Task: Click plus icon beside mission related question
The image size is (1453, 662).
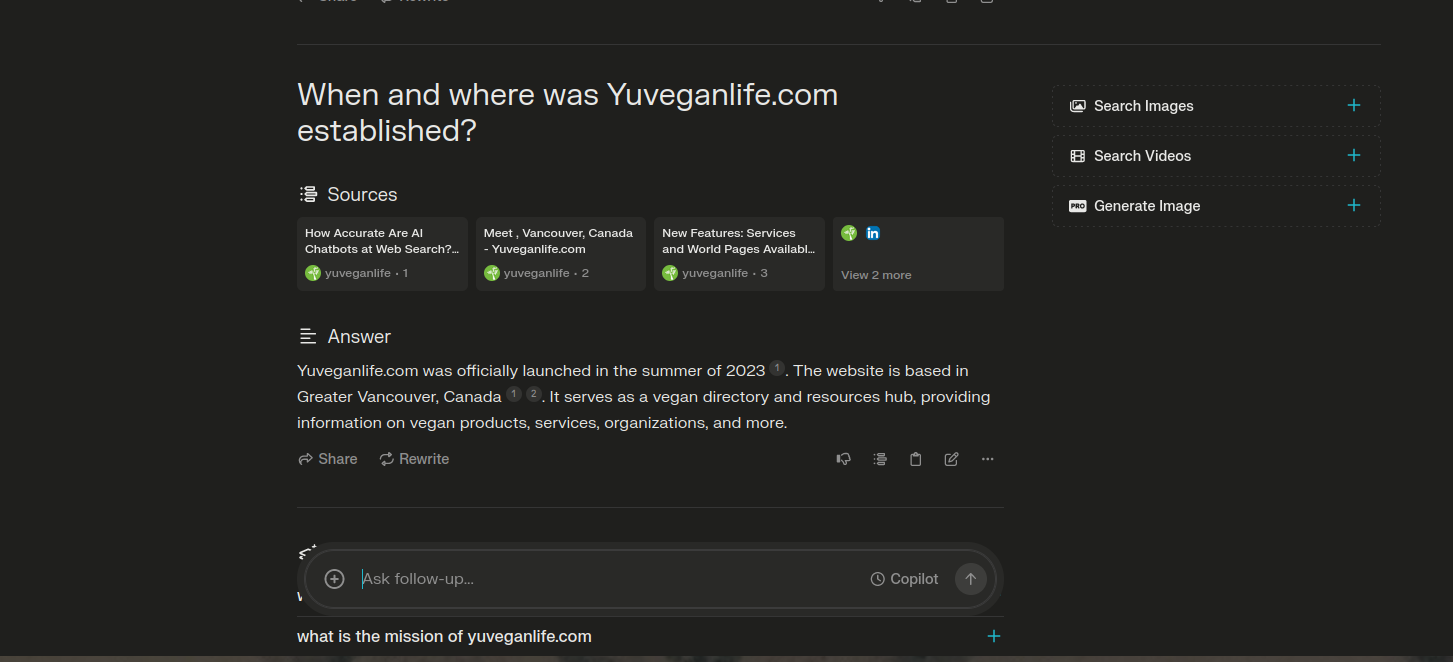Action: (994, 636)
